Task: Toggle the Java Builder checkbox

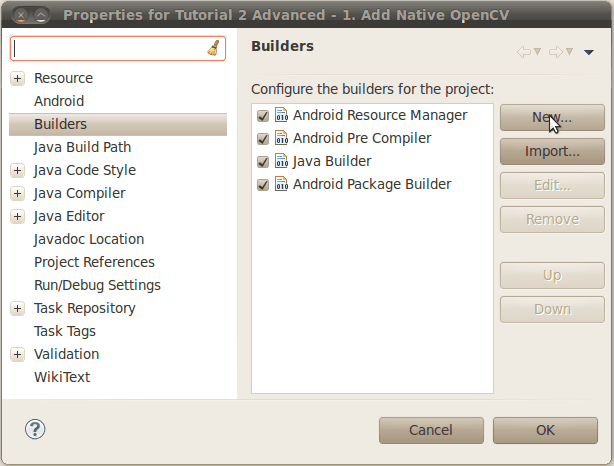Action: [263, 162]
